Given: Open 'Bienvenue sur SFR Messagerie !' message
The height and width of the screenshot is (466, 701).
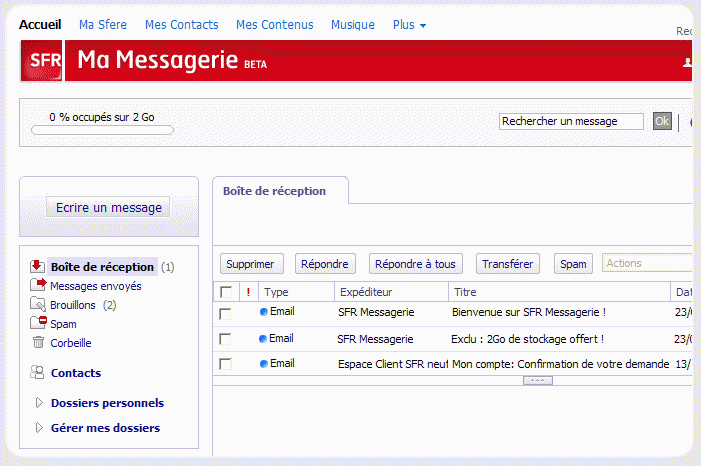Looking at the screenshot, I should coord(528,312).
